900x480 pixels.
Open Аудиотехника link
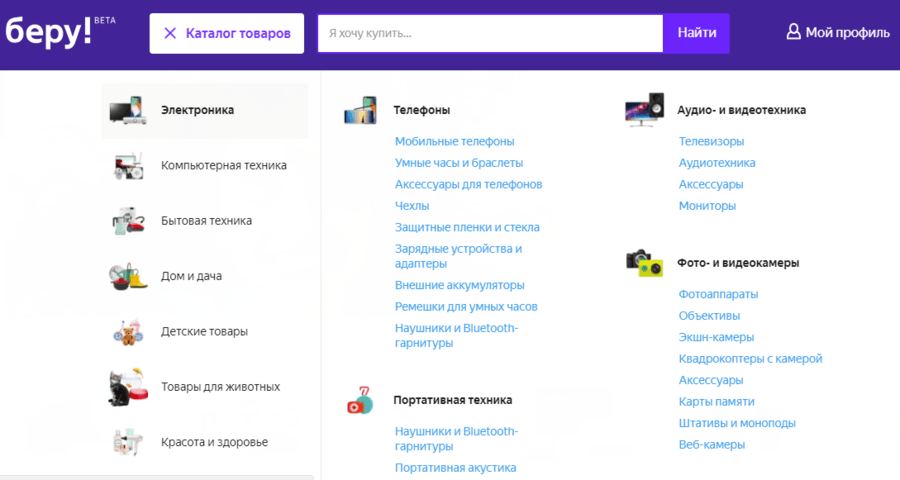(x=717, y=162)
